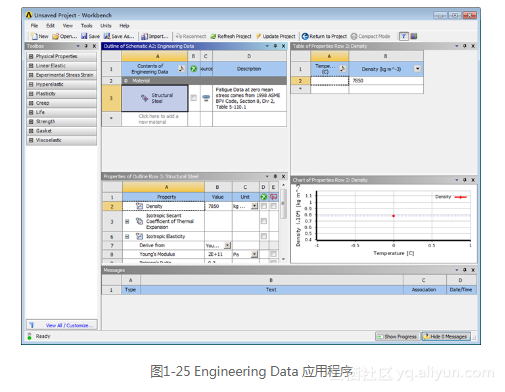Open the Young's Modulus unit dropdown

[254, 254]
